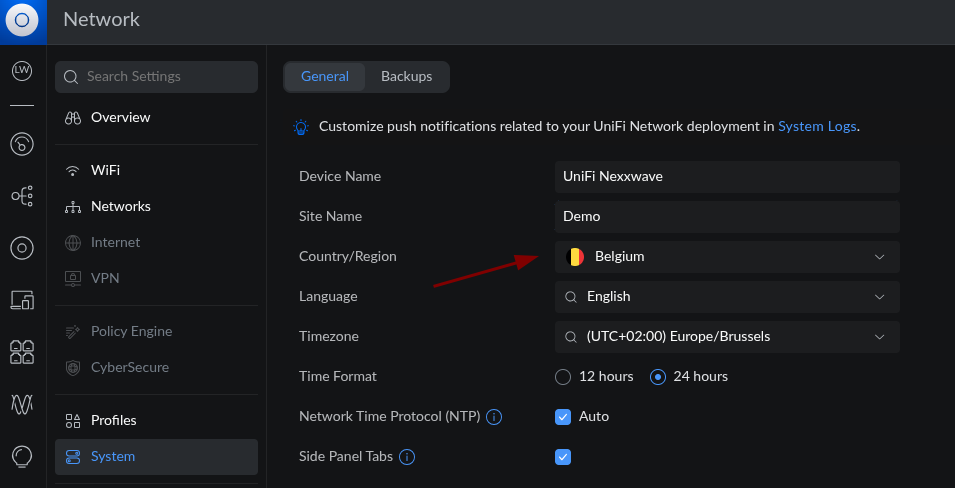Open the dashboard gauge icon in left rail
The image size is (955, 488).
tap(22, 144)
